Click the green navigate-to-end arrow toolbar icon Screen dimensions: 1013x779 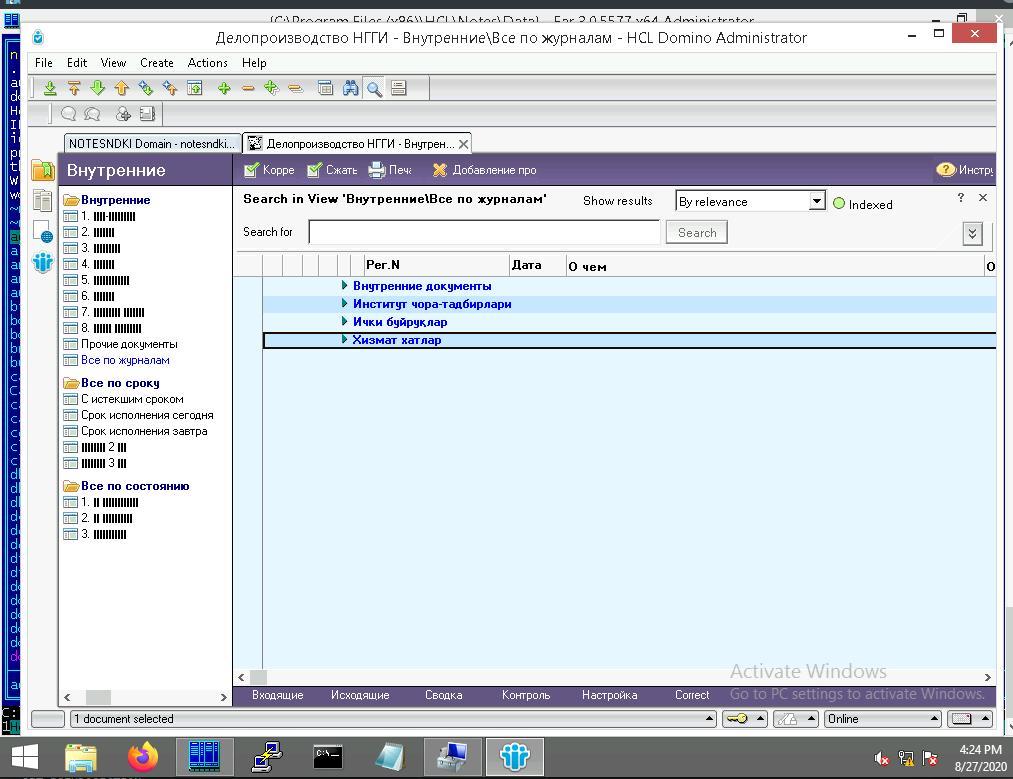point(50,88)
